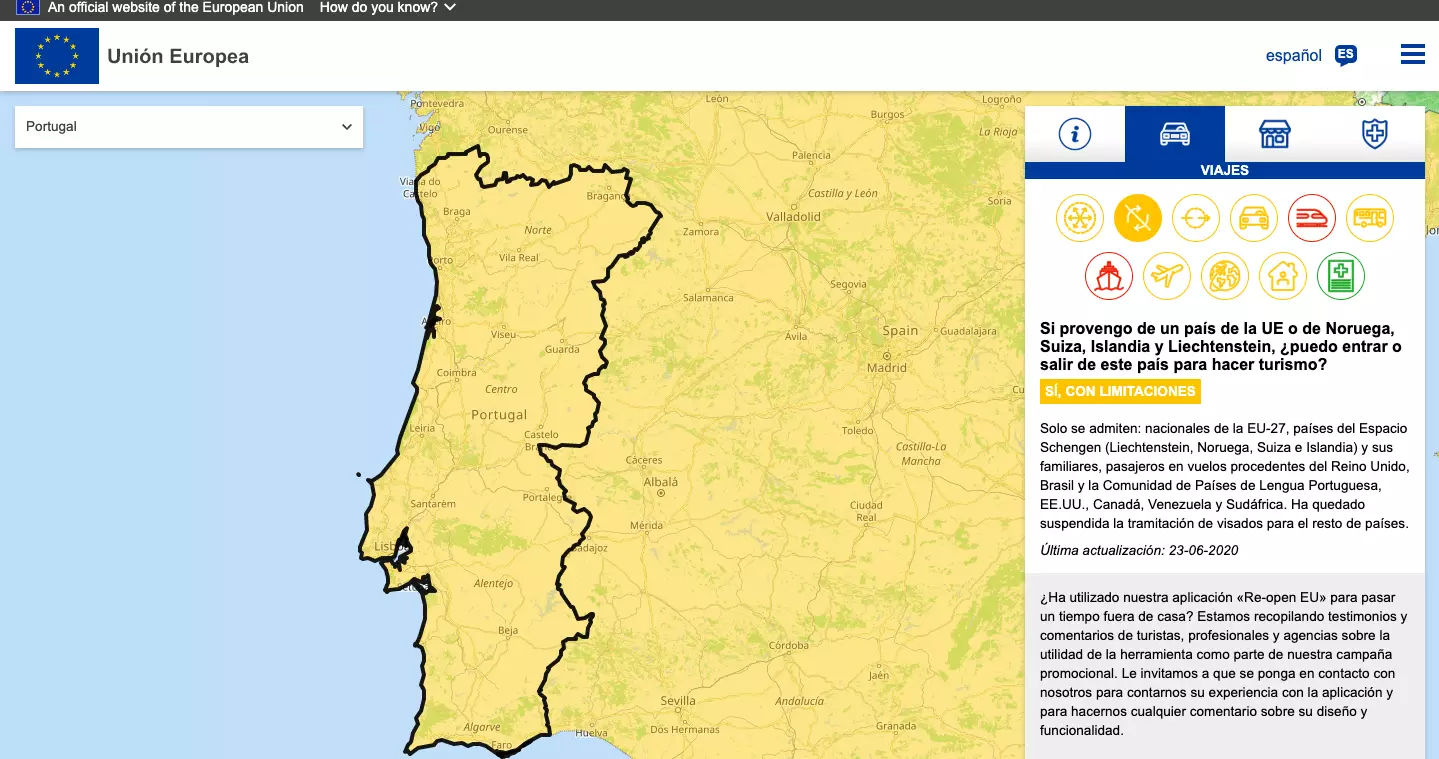Select the snowflake arrows travel icon
The width and height of the screenshot is (1439, 759).
[x=1080, y=218]
